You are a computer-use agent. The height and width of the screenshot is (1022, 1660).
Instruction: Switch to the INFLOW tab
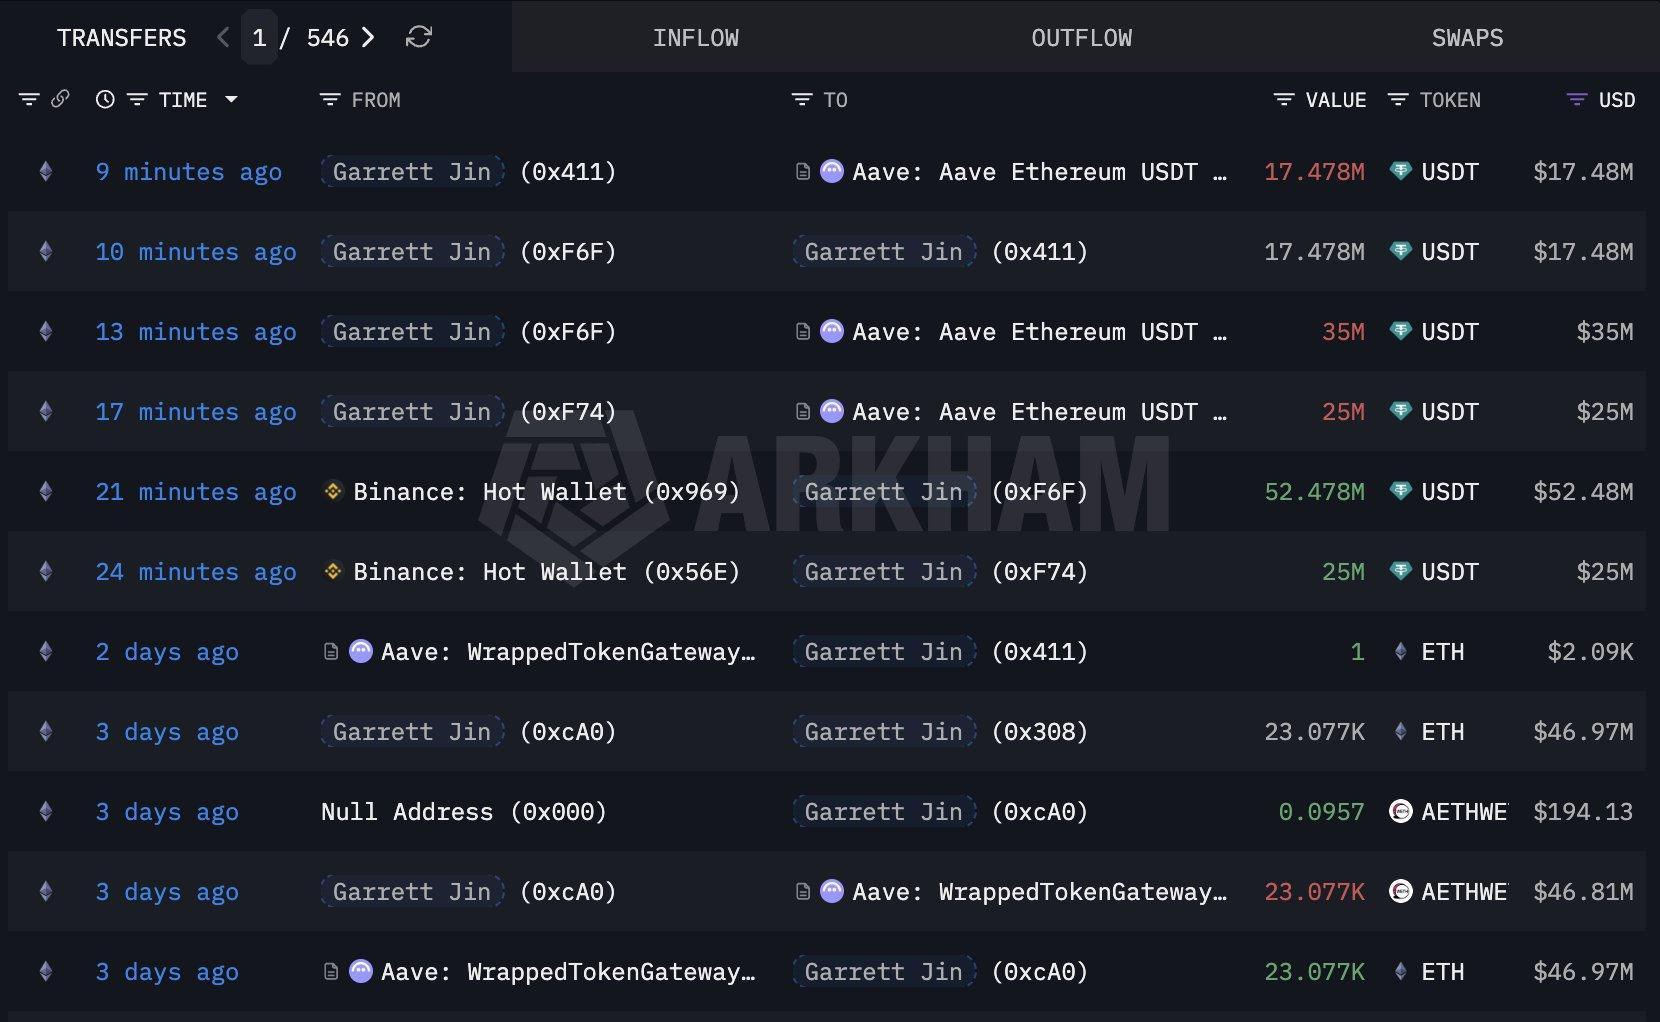point(695,38)
